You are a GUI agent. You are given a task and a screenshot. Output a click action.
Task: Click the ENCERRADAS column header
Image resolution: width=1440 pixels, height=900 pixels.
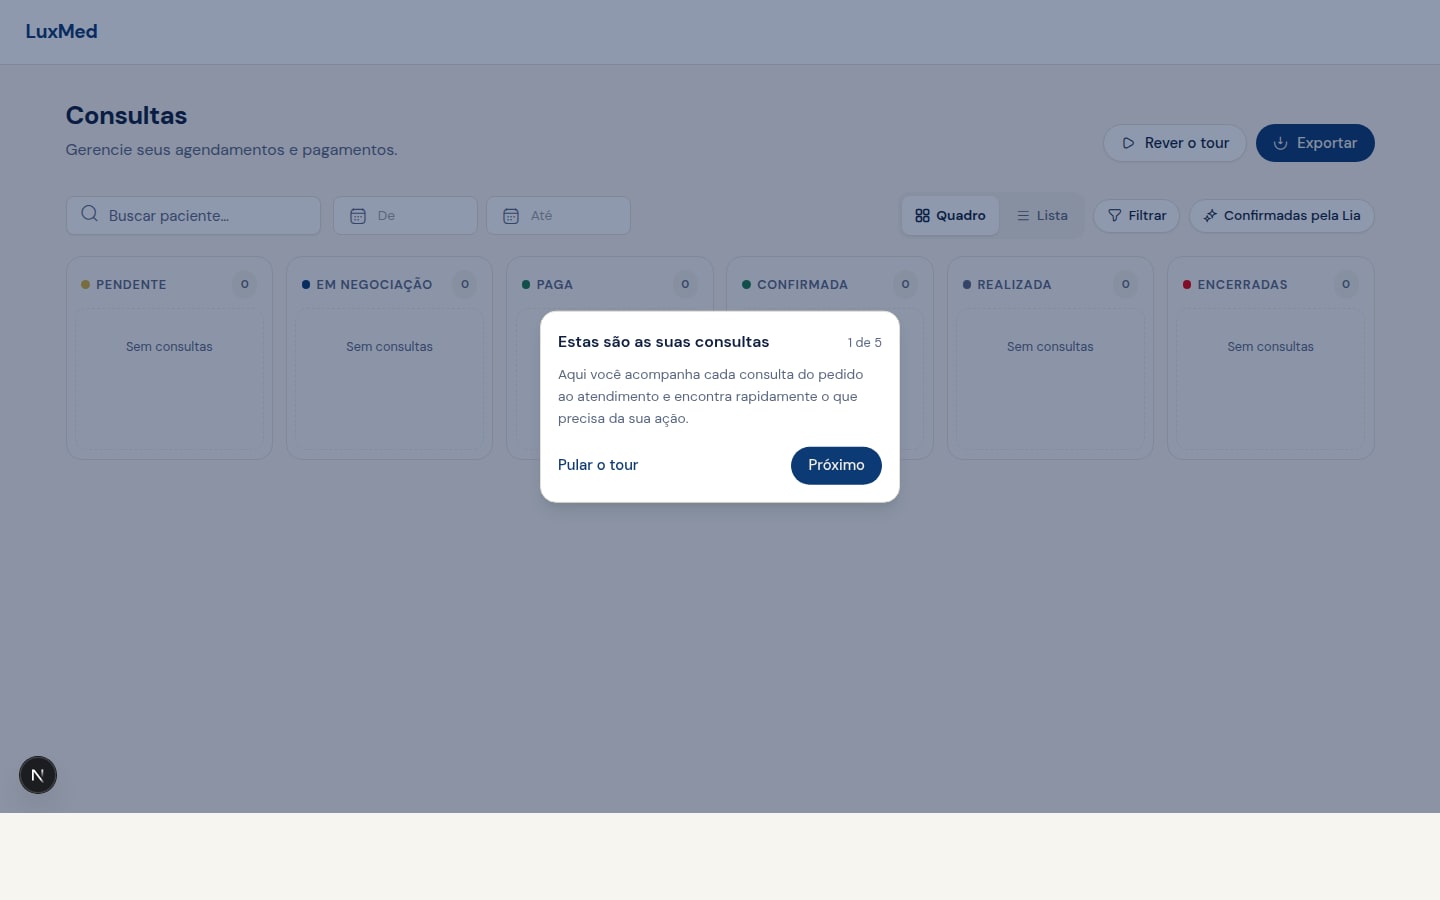tap(1242, 285)
